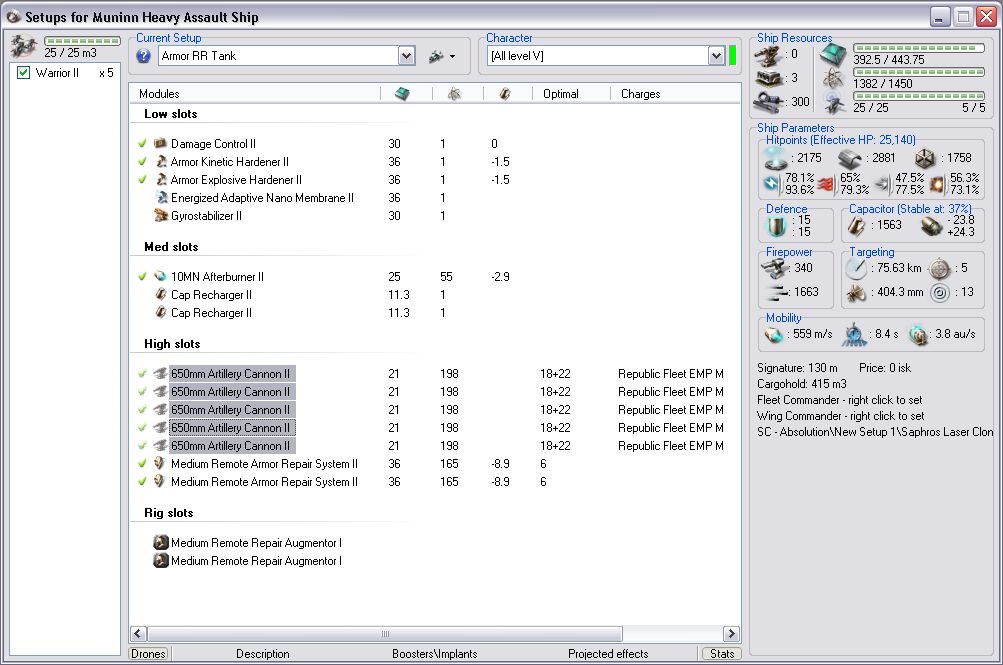Click the horizontal scrollbar right arrow

pos(731,634)
